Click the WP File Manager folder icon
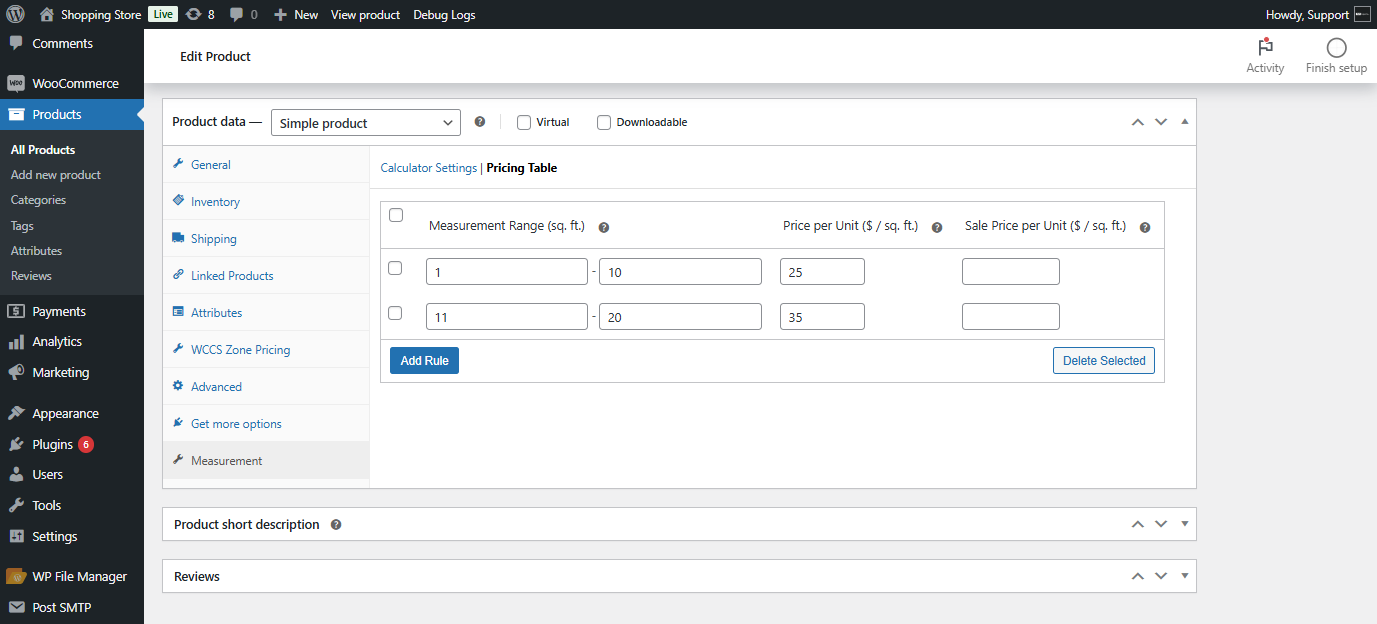The width and height of the screenshot is (1377, 624). tap(16, 576)
